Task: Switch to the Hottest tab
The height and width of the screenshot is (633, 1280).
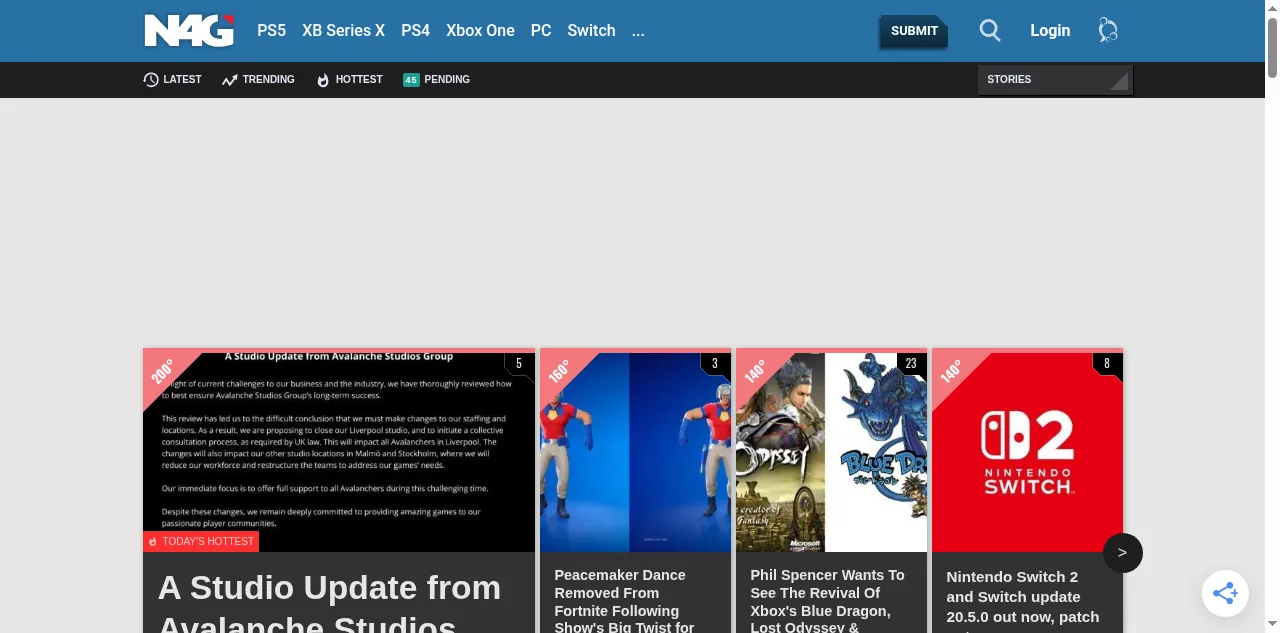Action: point(349,79)
